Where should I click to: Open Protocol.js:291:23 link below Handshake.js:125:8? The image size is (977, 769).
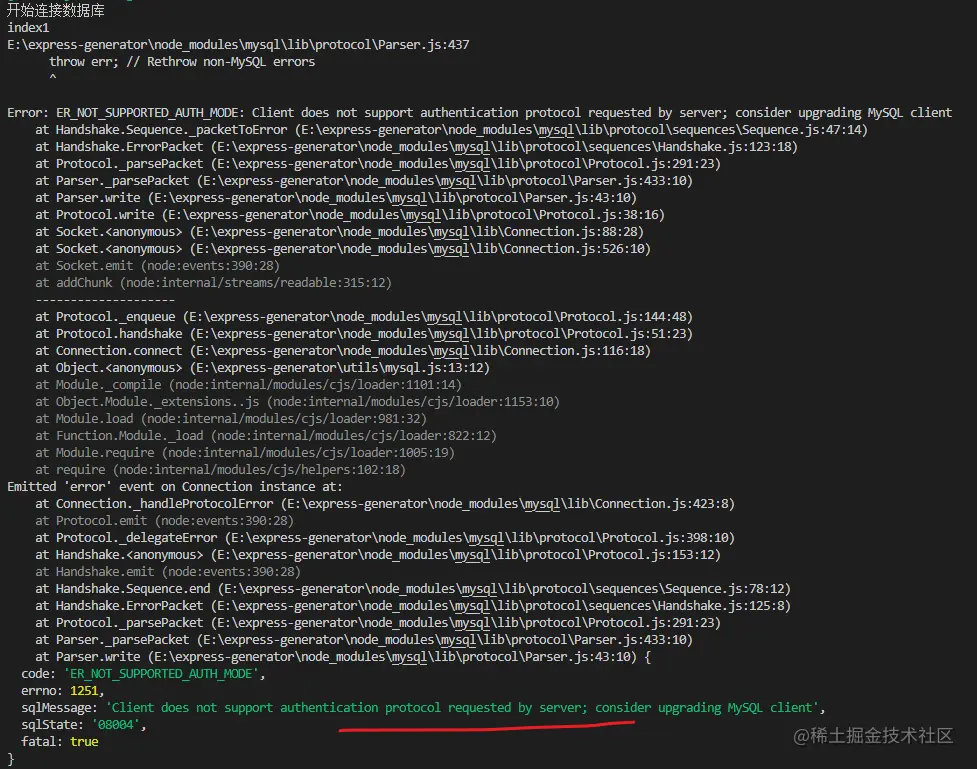pos(465,623)
